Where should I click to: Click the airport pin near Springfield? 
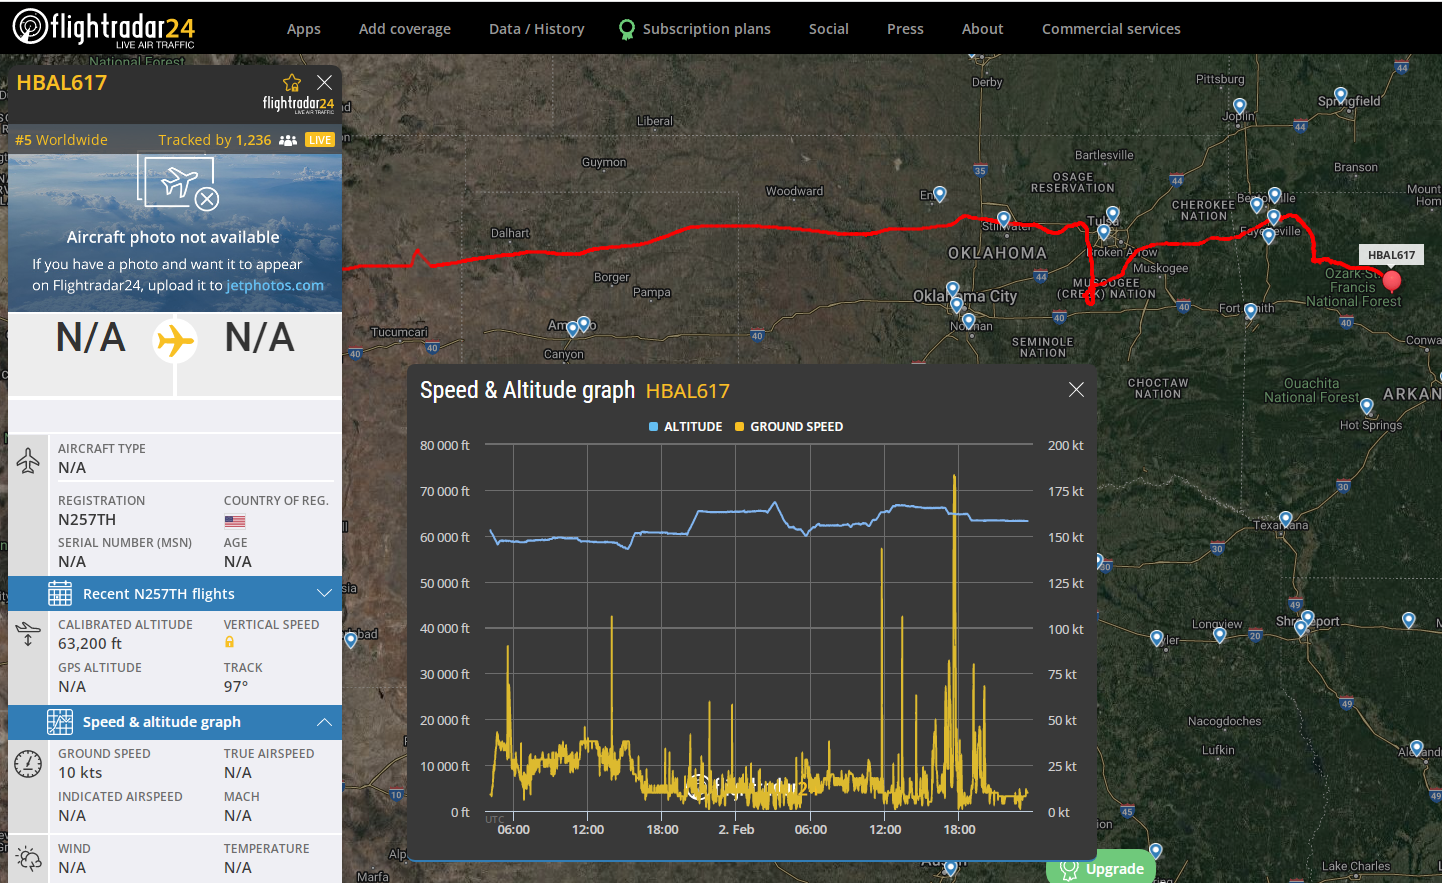point(1341,95)
